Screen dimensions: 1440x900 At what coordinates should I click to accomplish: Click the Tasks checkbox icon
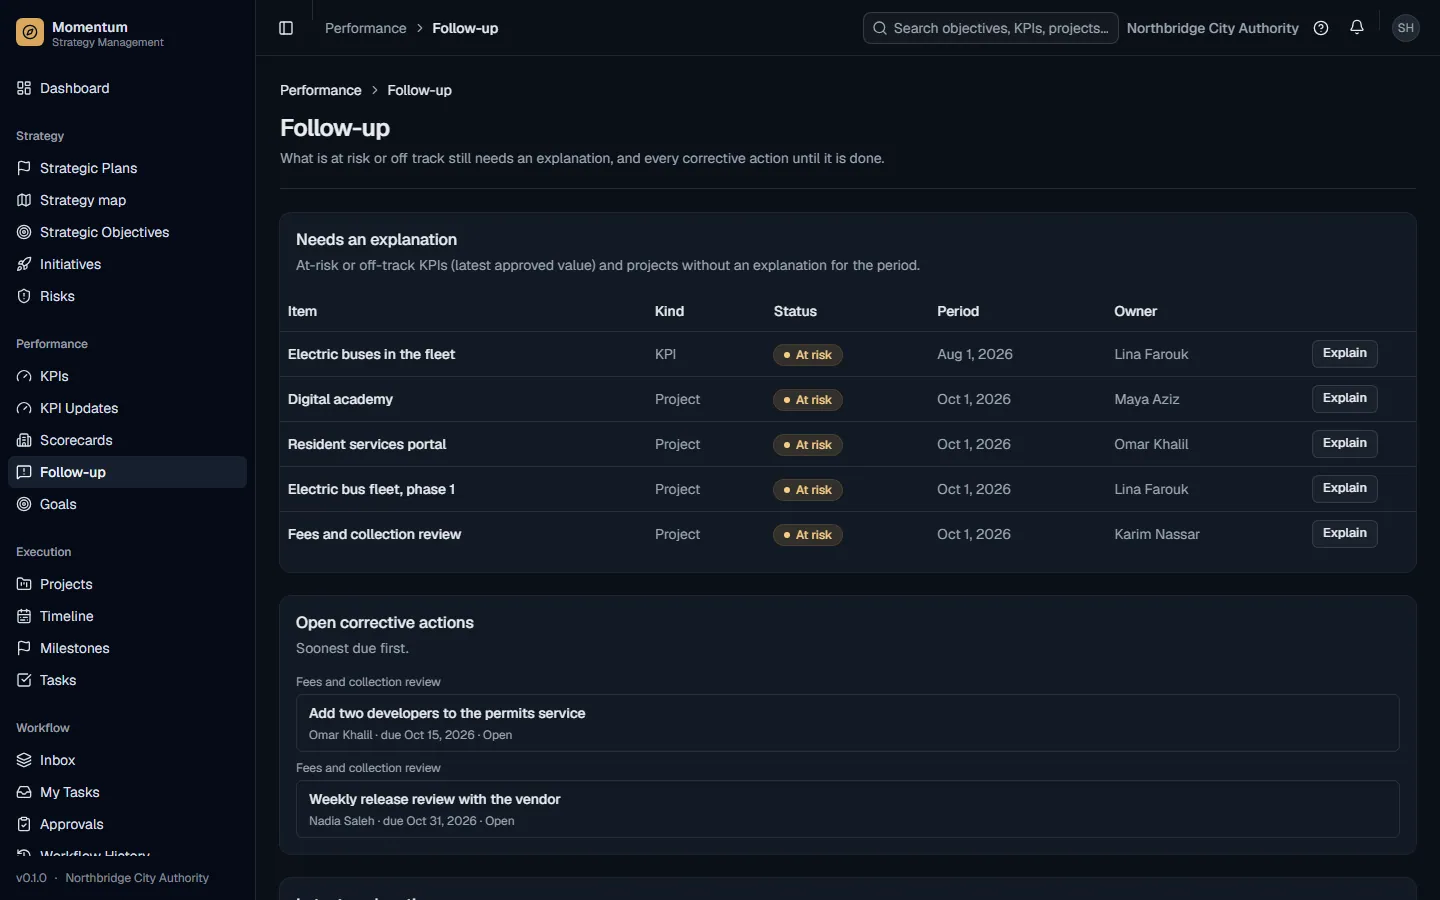coord(24,680)
